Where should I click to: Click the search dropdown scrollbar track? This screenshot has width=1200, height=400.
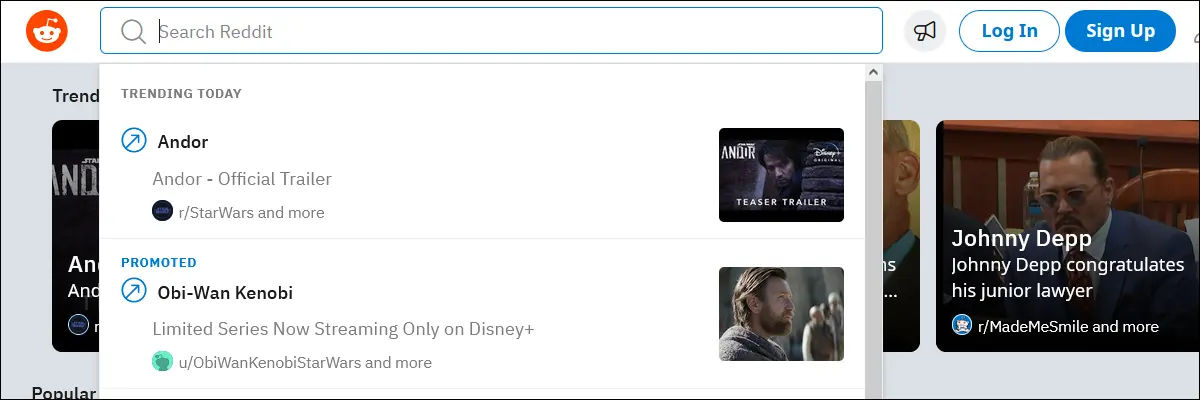coord(872,240)
